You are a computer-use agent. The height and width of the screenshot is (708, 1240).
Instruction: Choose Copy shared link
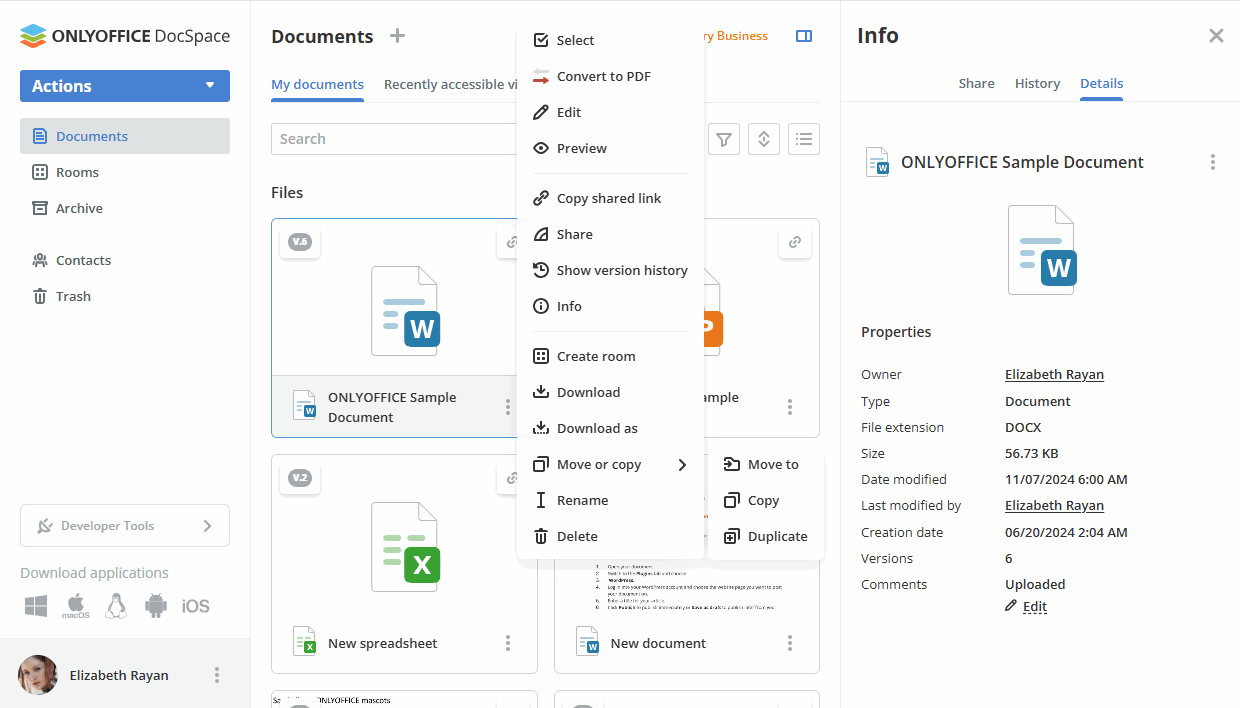[x=610, y=198]
